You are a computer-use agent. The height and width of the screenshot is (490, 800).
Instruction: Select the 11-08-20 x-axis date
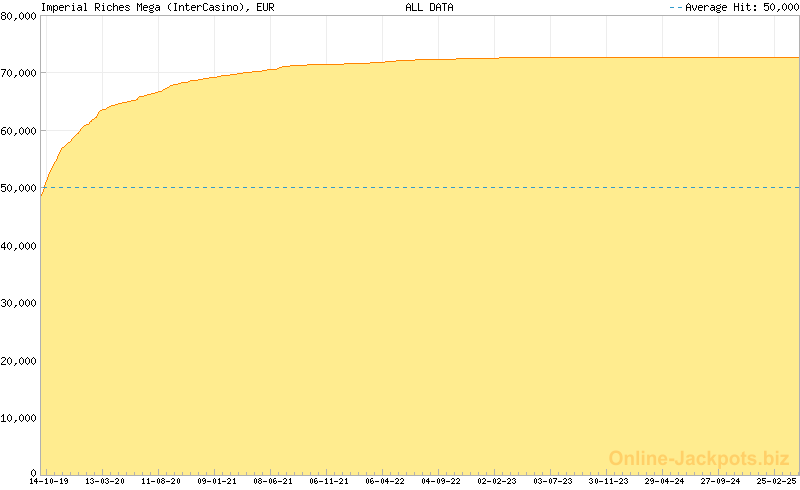pos(160,481)
